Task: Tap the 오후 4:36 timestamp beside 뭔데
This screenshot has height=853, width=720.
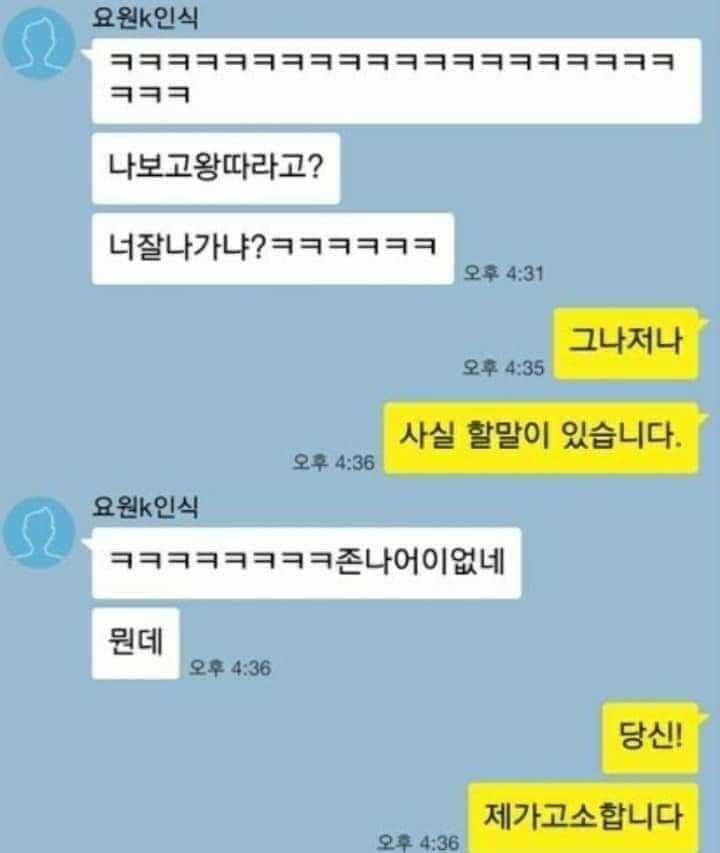Action: (229, 667)
